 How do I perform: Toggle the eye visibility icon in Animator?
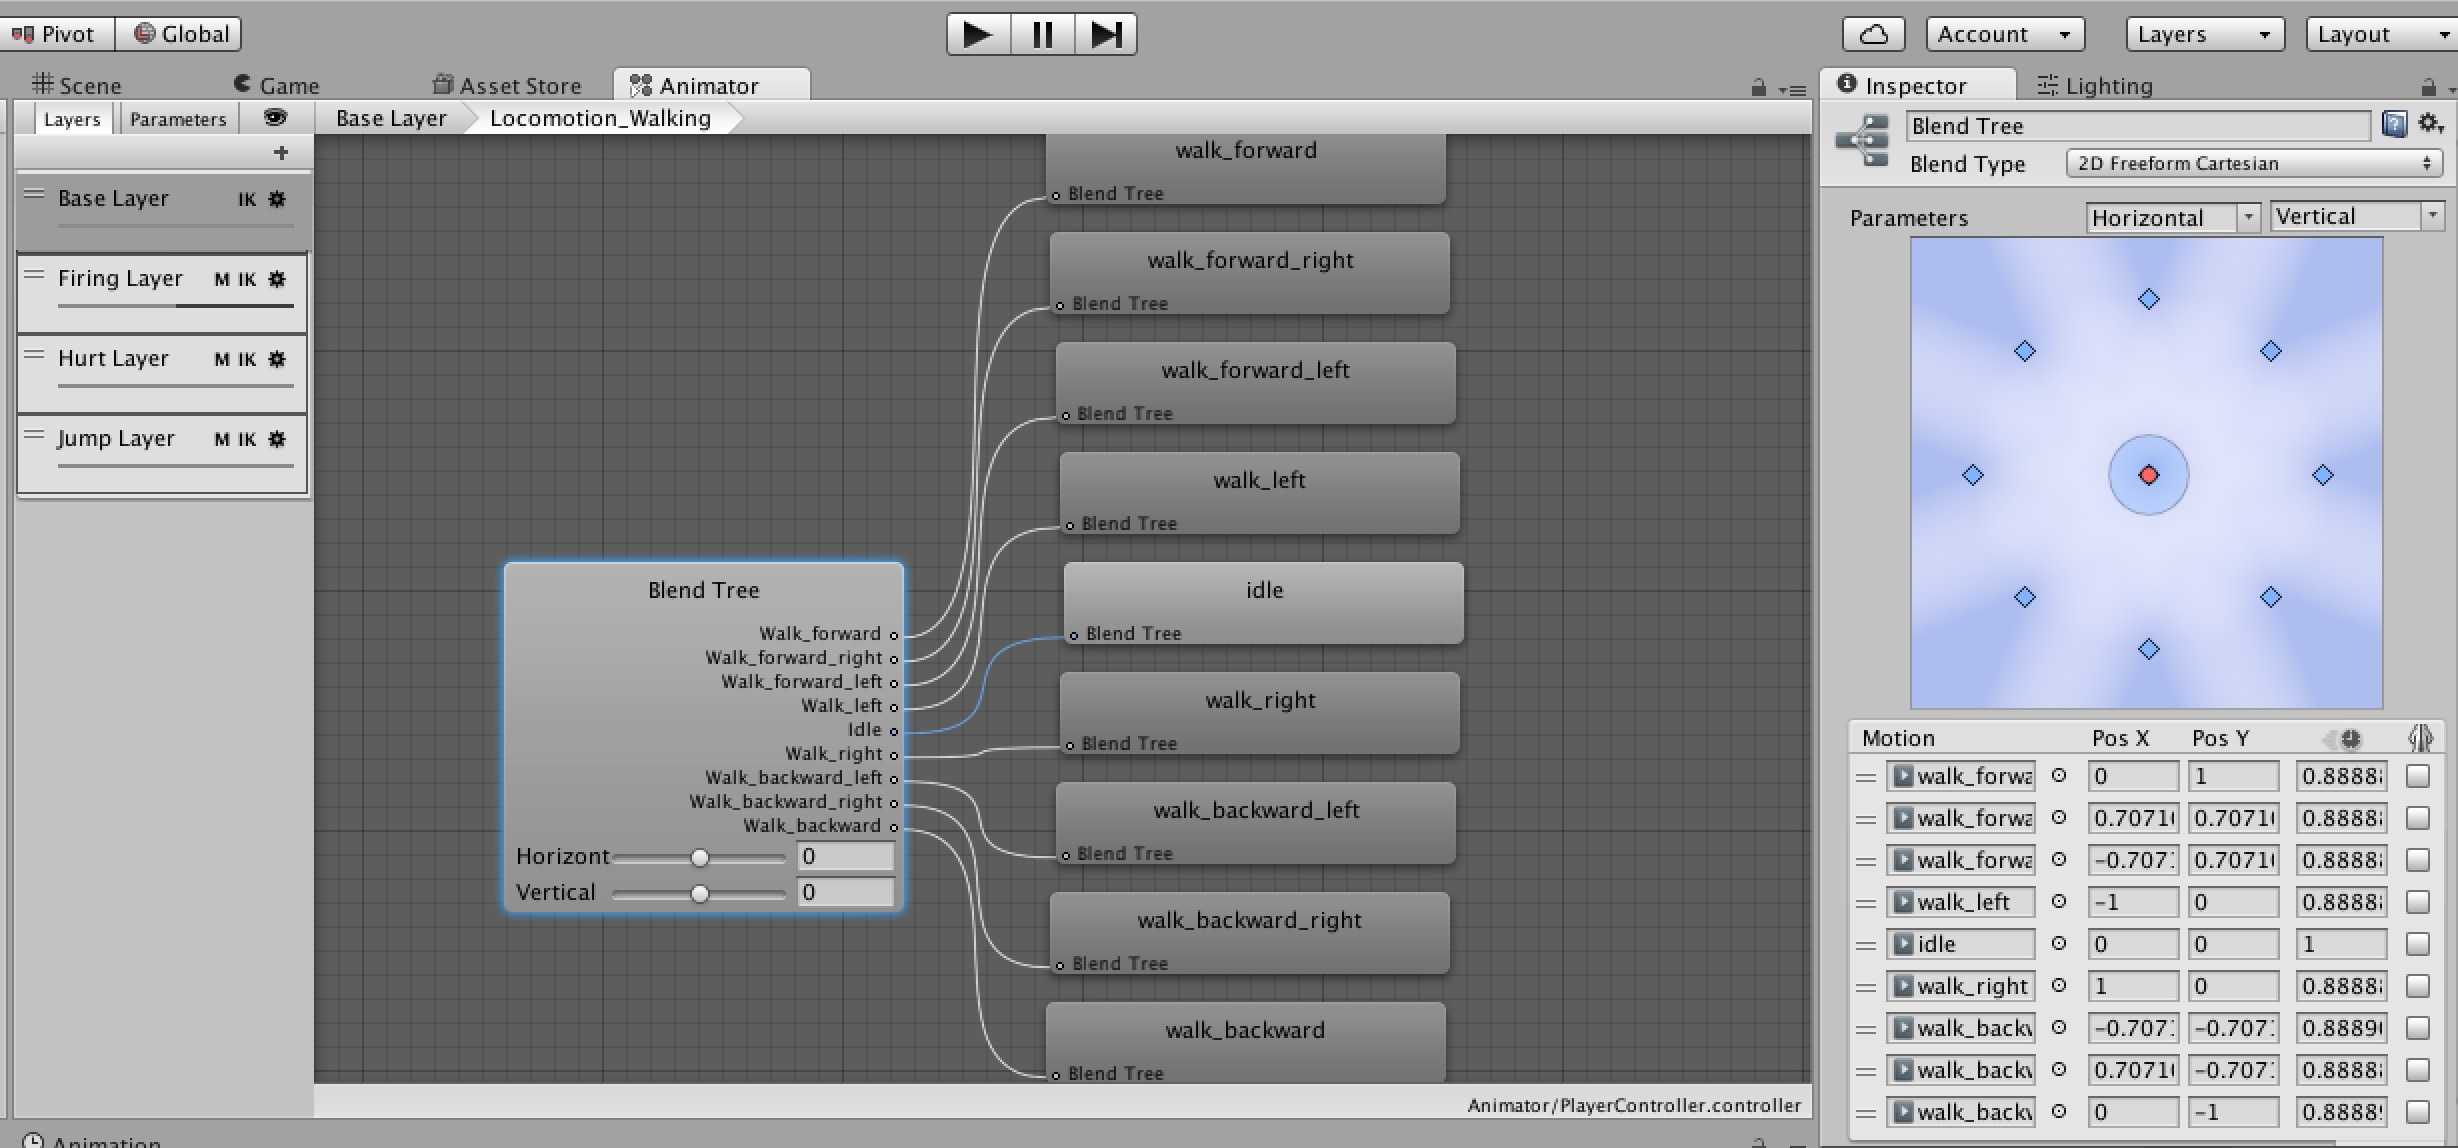tap(275, 118)
